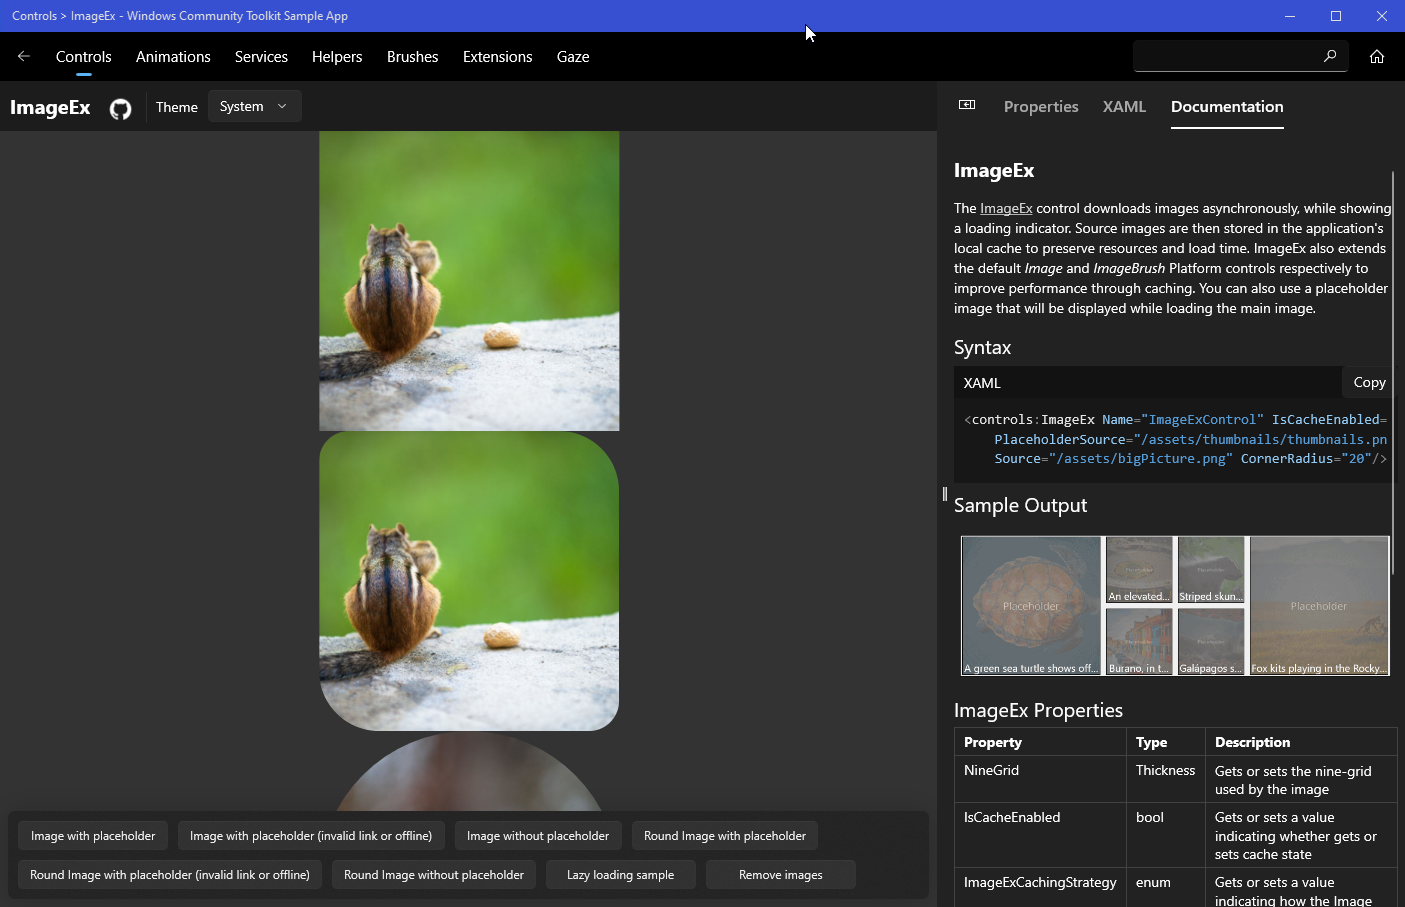This screenshot has height=907, width=1405.
Task: Click the Description column header
Action: (1301, 742)
